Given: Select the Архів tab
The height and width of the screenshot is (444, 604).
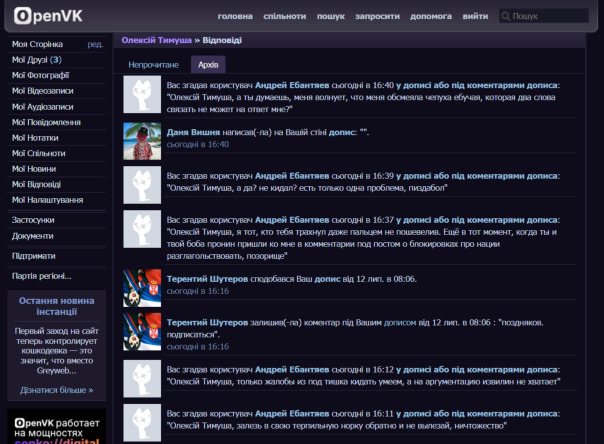Looking at the screenshot, I should [x=208, y=65].
